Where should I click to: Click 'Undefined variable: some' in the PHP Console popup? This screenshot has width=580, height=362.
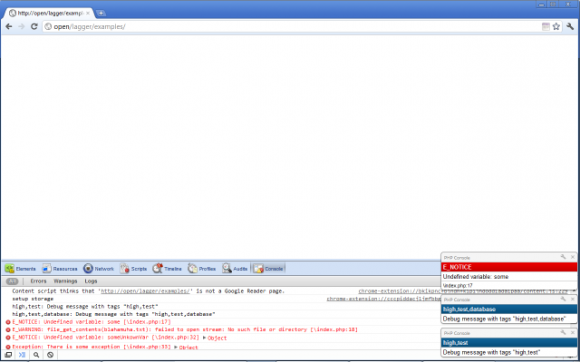pos(475,277)
